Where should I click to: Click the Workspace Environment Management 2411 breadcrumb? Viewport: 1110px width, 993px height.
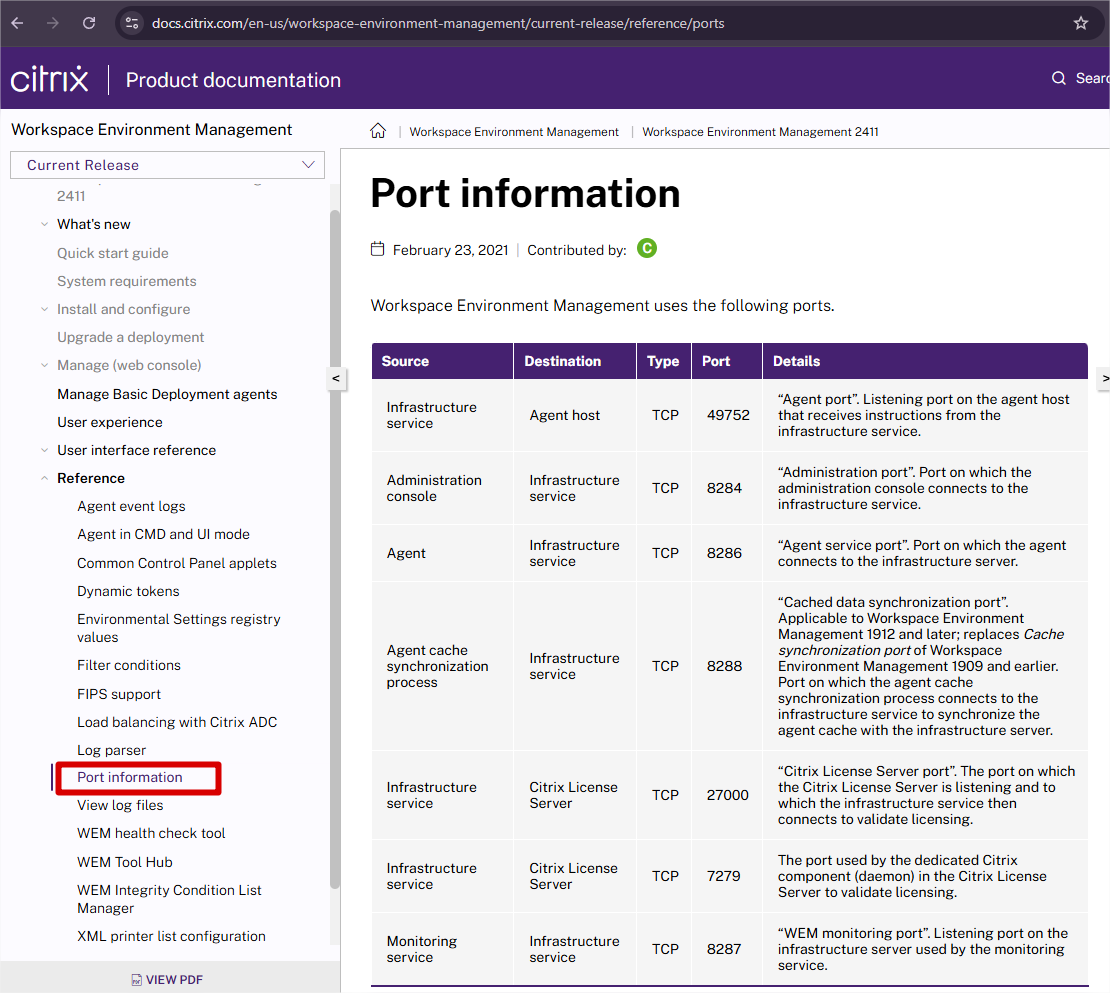tap(760, 132)
